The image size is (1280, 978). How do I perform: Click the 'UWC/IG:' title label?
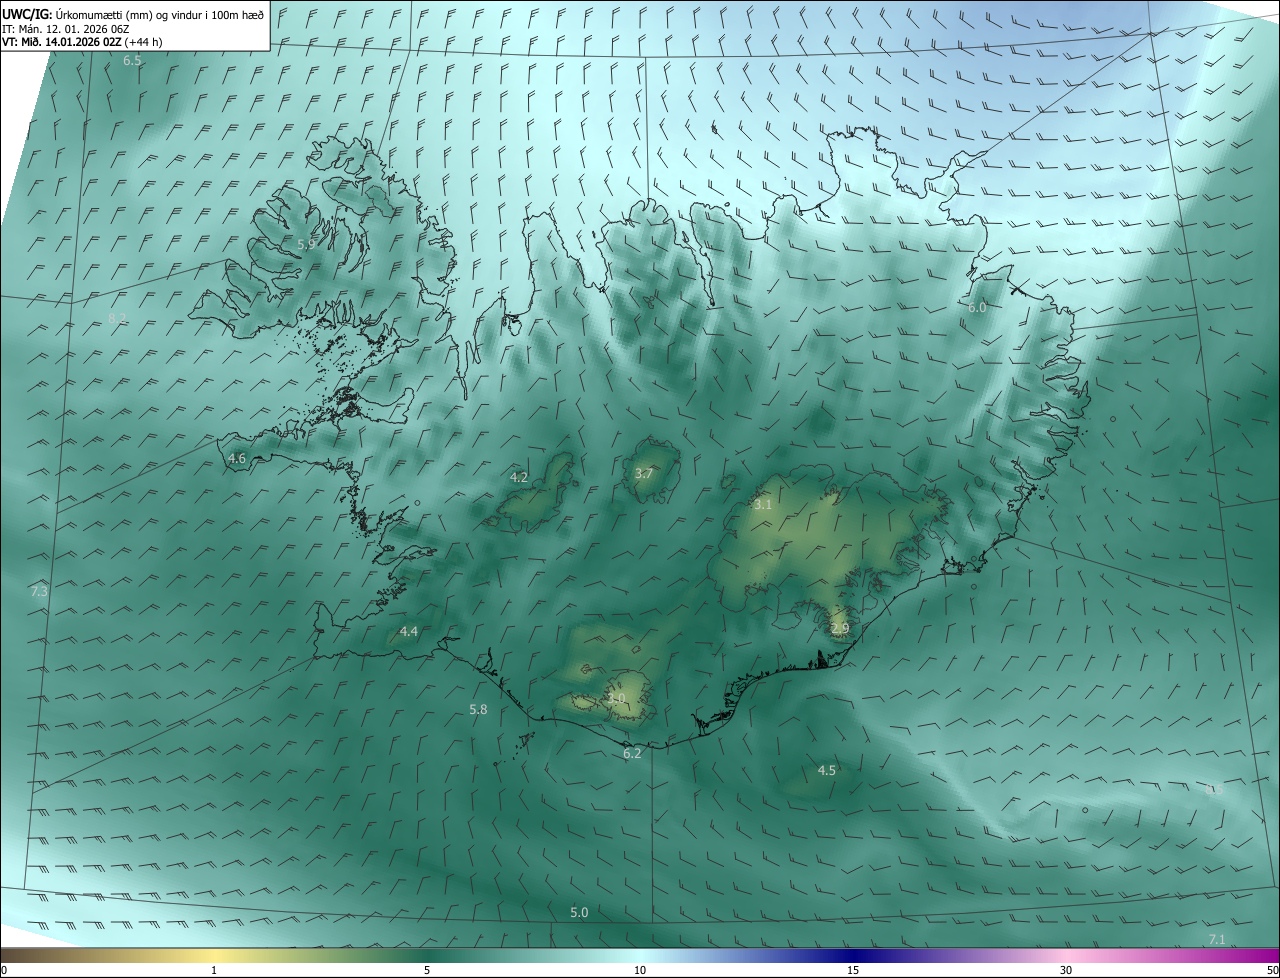coord(27,14)
